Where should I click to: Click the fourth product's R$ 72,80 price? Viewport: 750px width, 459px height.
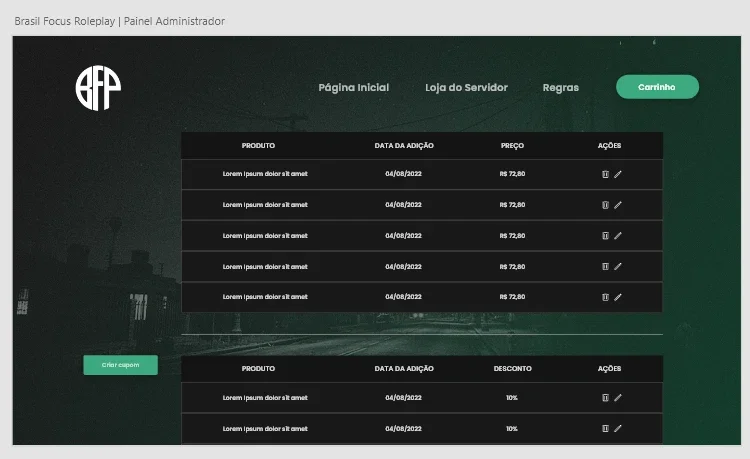(512, 266)
